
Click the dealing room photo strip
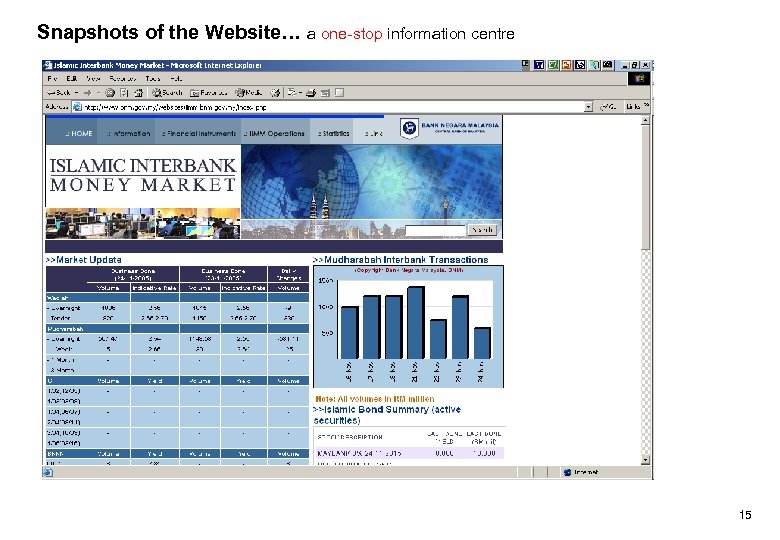tap(143, 223)
